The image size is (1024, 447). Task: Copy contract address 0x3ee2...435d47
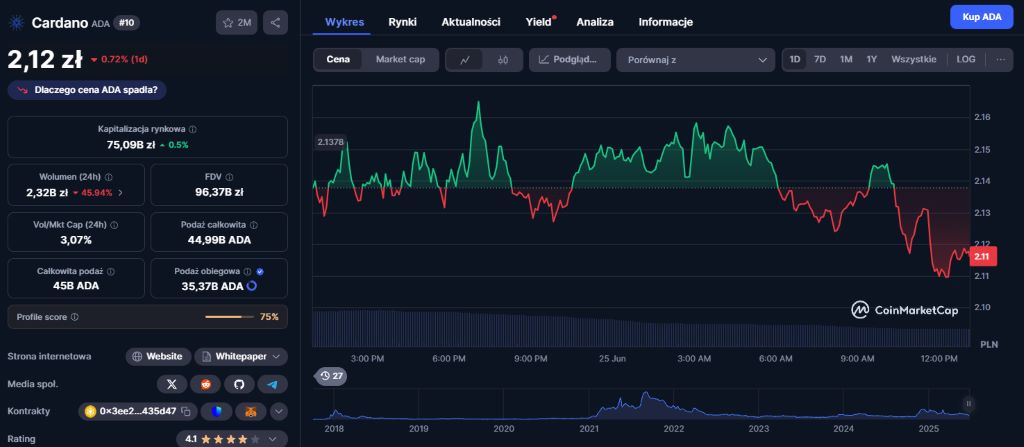[185, 411]
